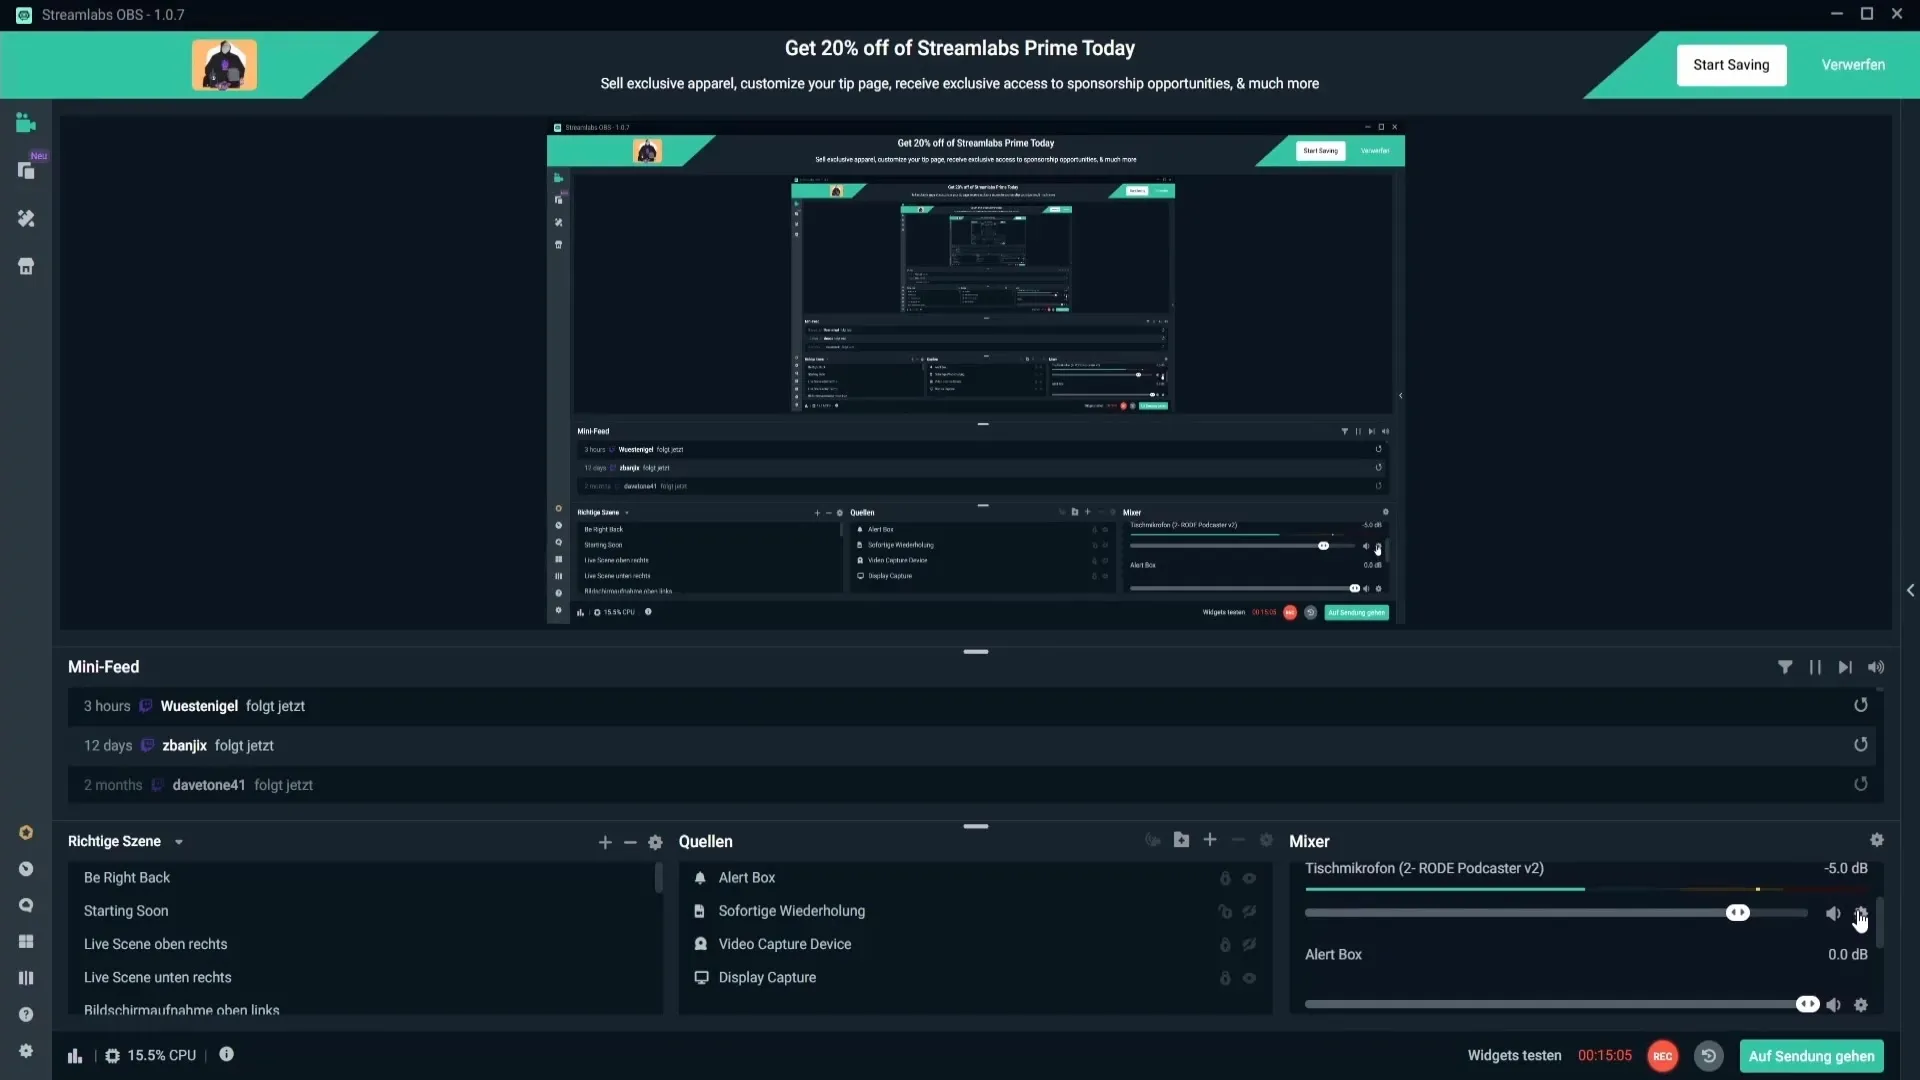This screenshot has width=1920, height=1080.
Task: Click the widget link icon in Quellen header
Action: pyautogui.click(x=1153, y=840)
